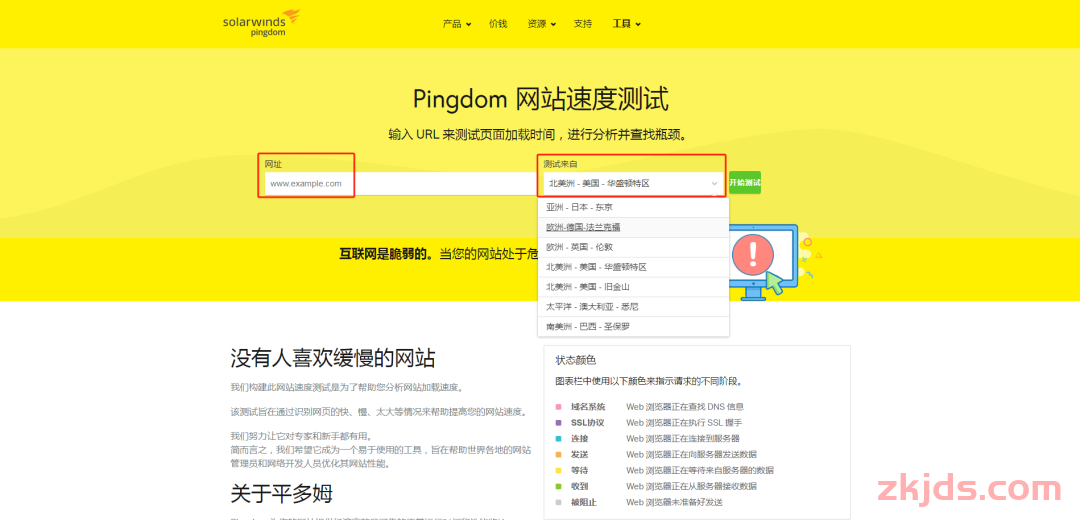This screenshot has width=1080, height=520.
Task: Click the green 收到 color swatch
Action: click(x=557, y=486)
